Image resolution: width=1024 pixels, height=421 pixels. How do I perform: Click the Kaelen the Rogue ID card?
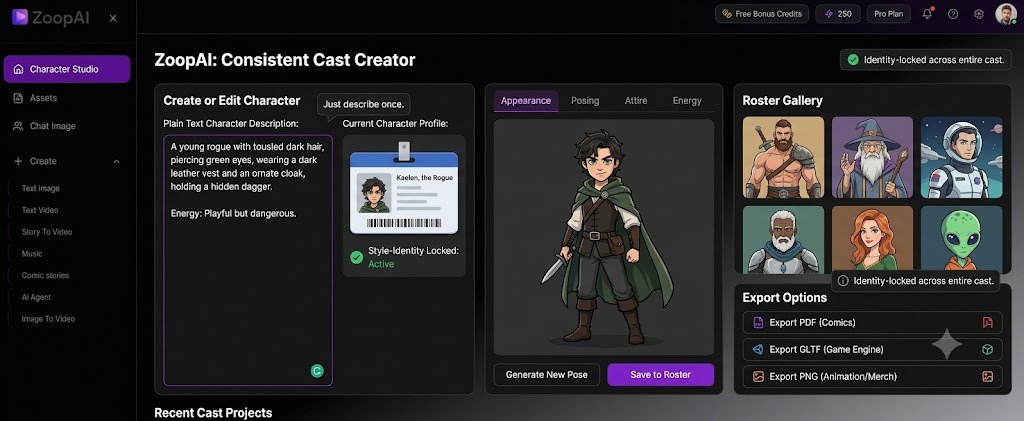coord(404,192)
